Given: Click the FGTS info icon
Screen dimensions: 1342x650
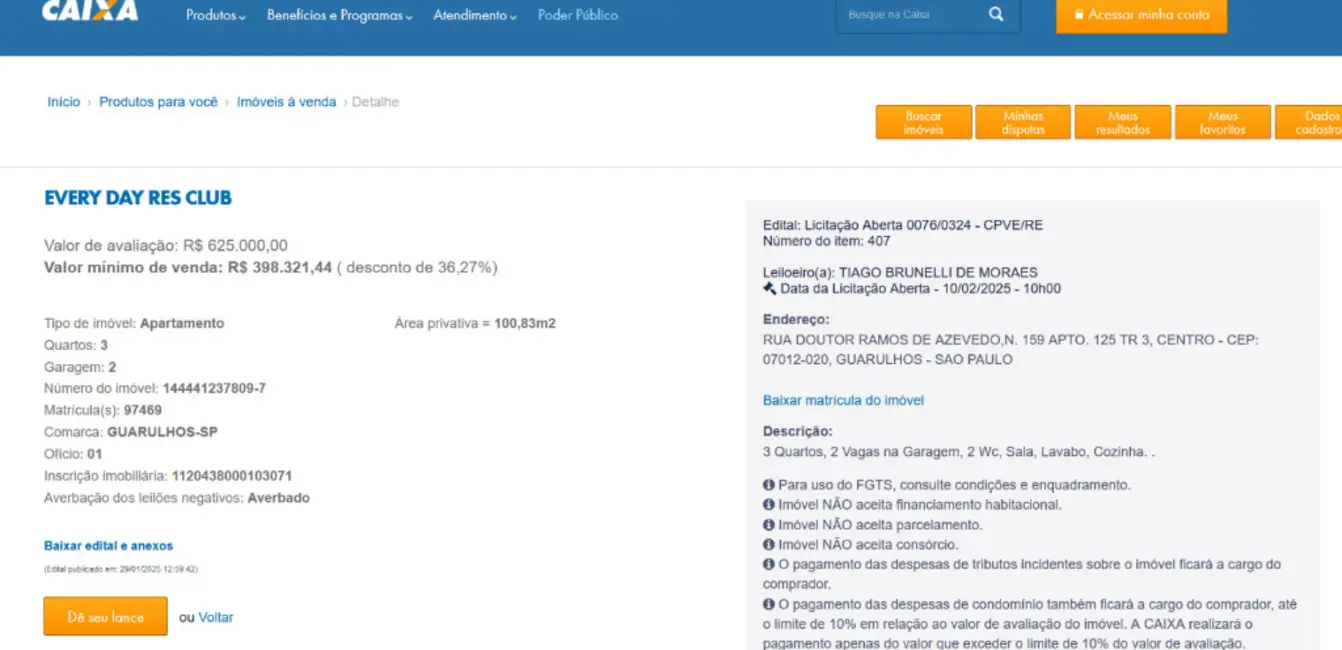Looking at the screenshot, I should coord(768,485).
